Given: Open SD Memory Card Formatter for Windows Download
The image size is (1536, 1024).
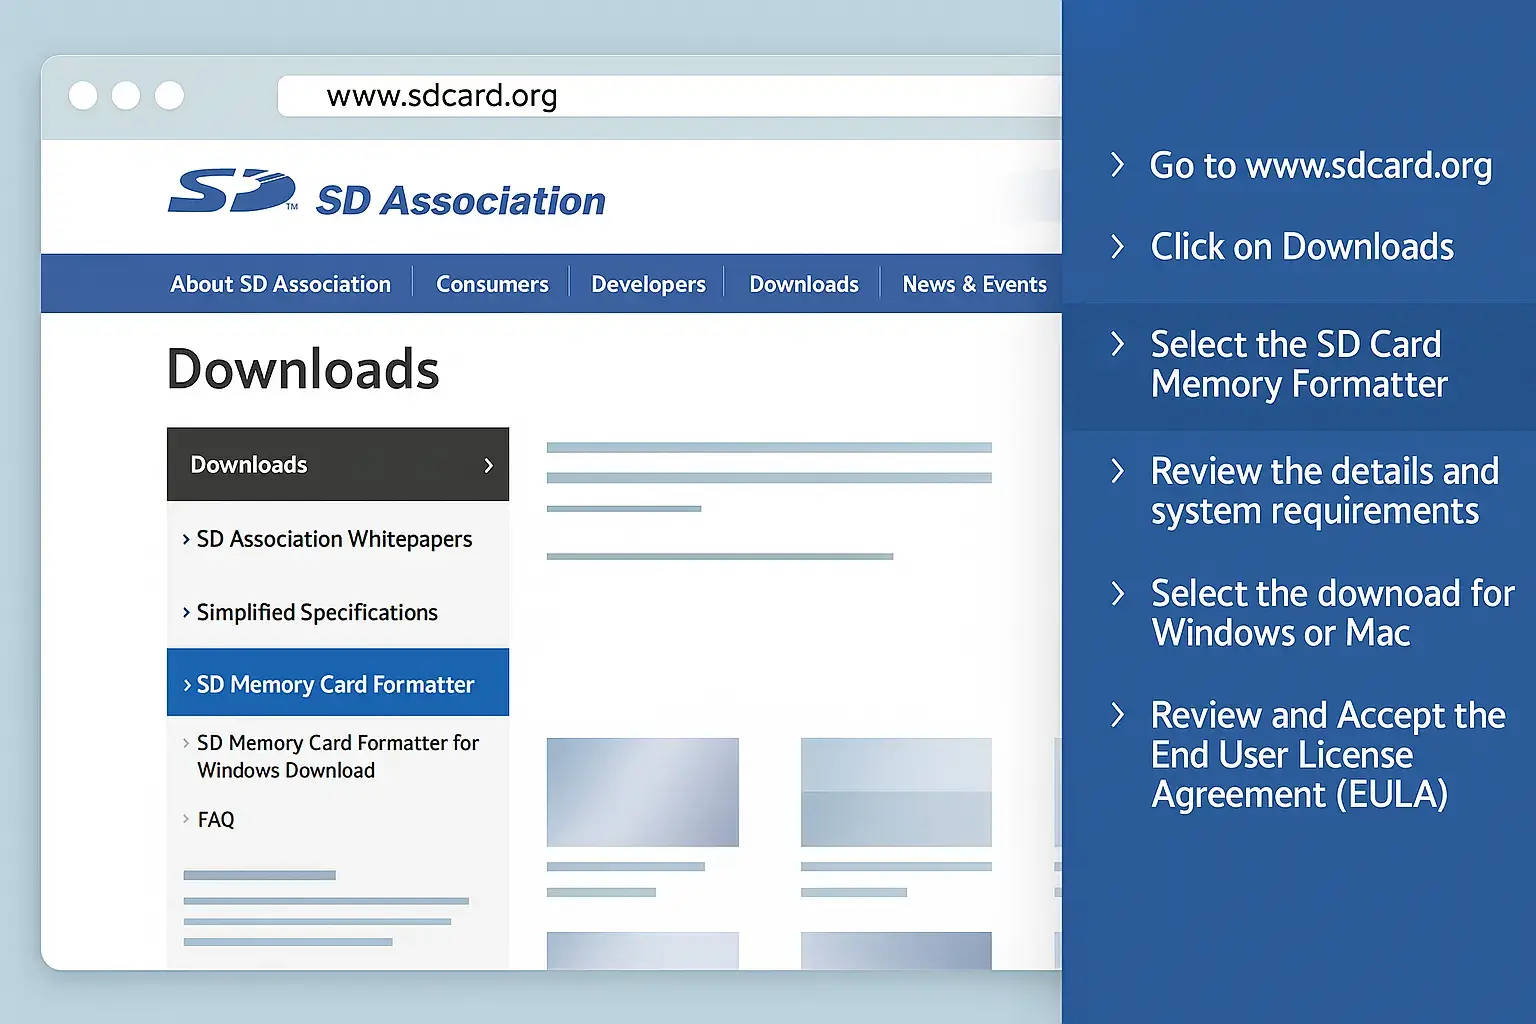Looking at the screenshot, I should 337,756.
